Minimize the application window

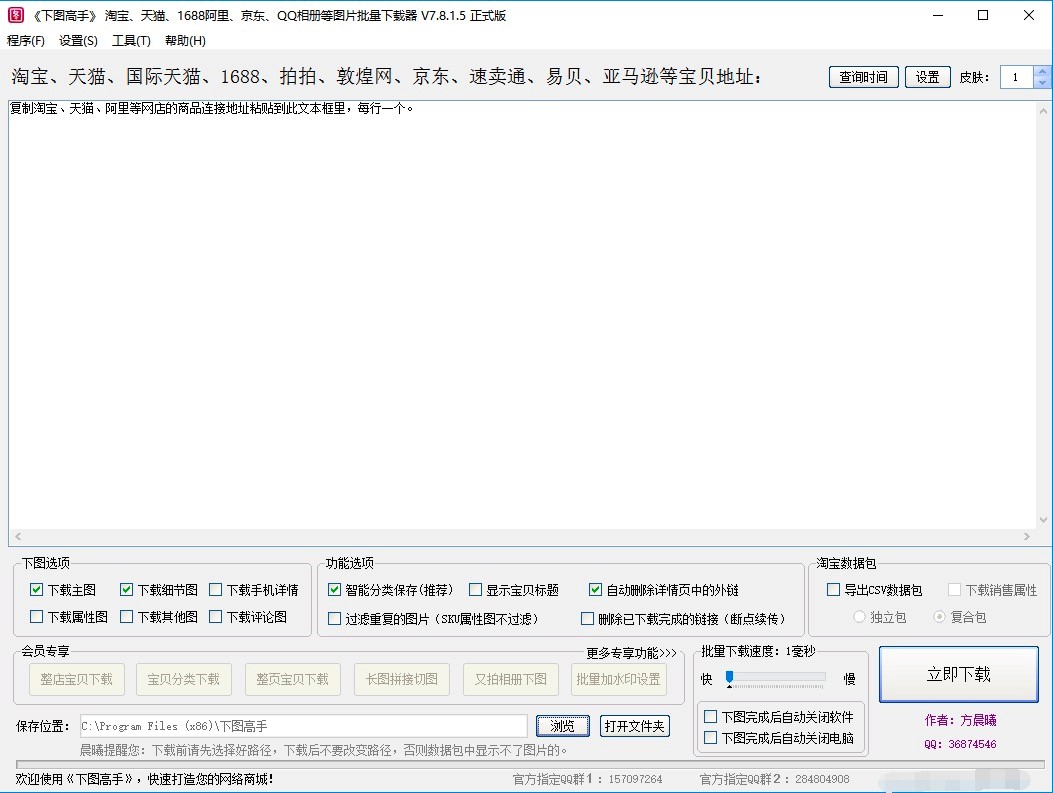point(938,15)
